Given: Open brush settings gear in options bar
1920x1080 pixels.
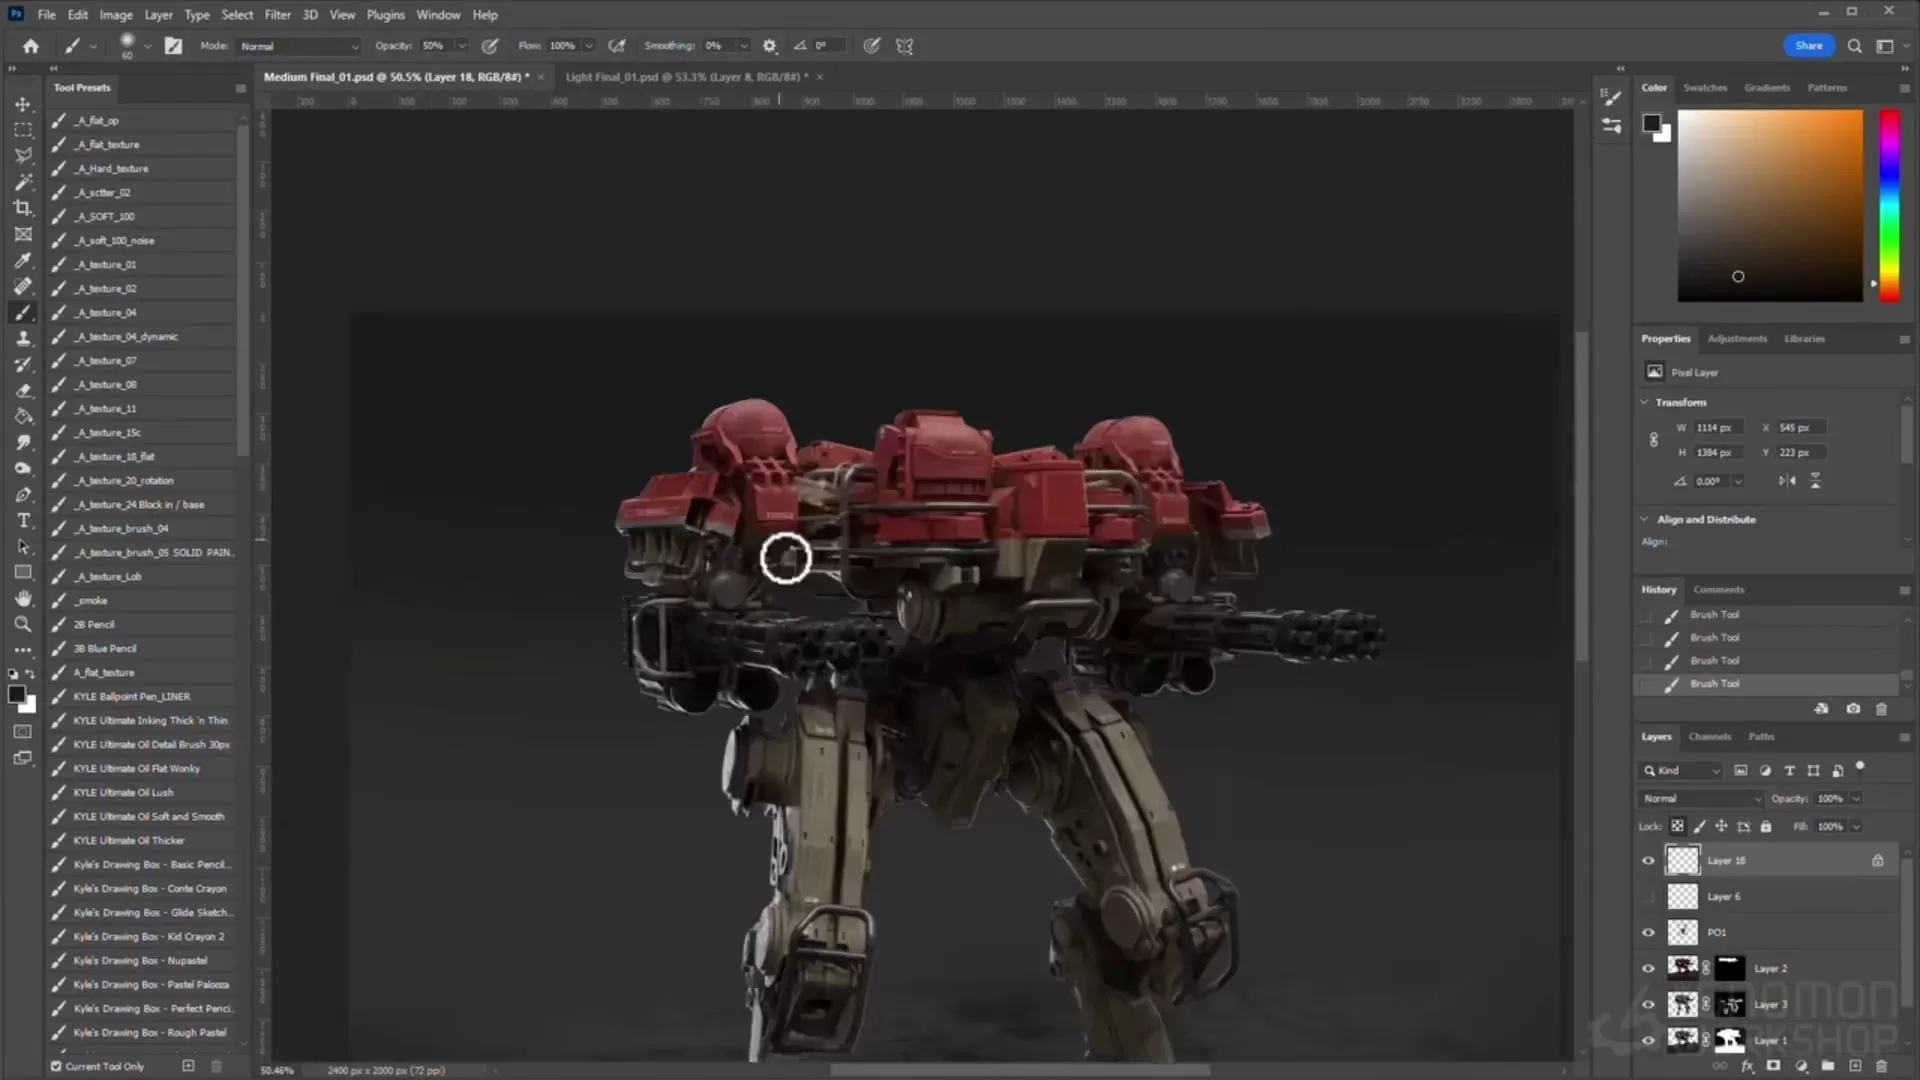Looking at the screenshot, I should 769,46.
